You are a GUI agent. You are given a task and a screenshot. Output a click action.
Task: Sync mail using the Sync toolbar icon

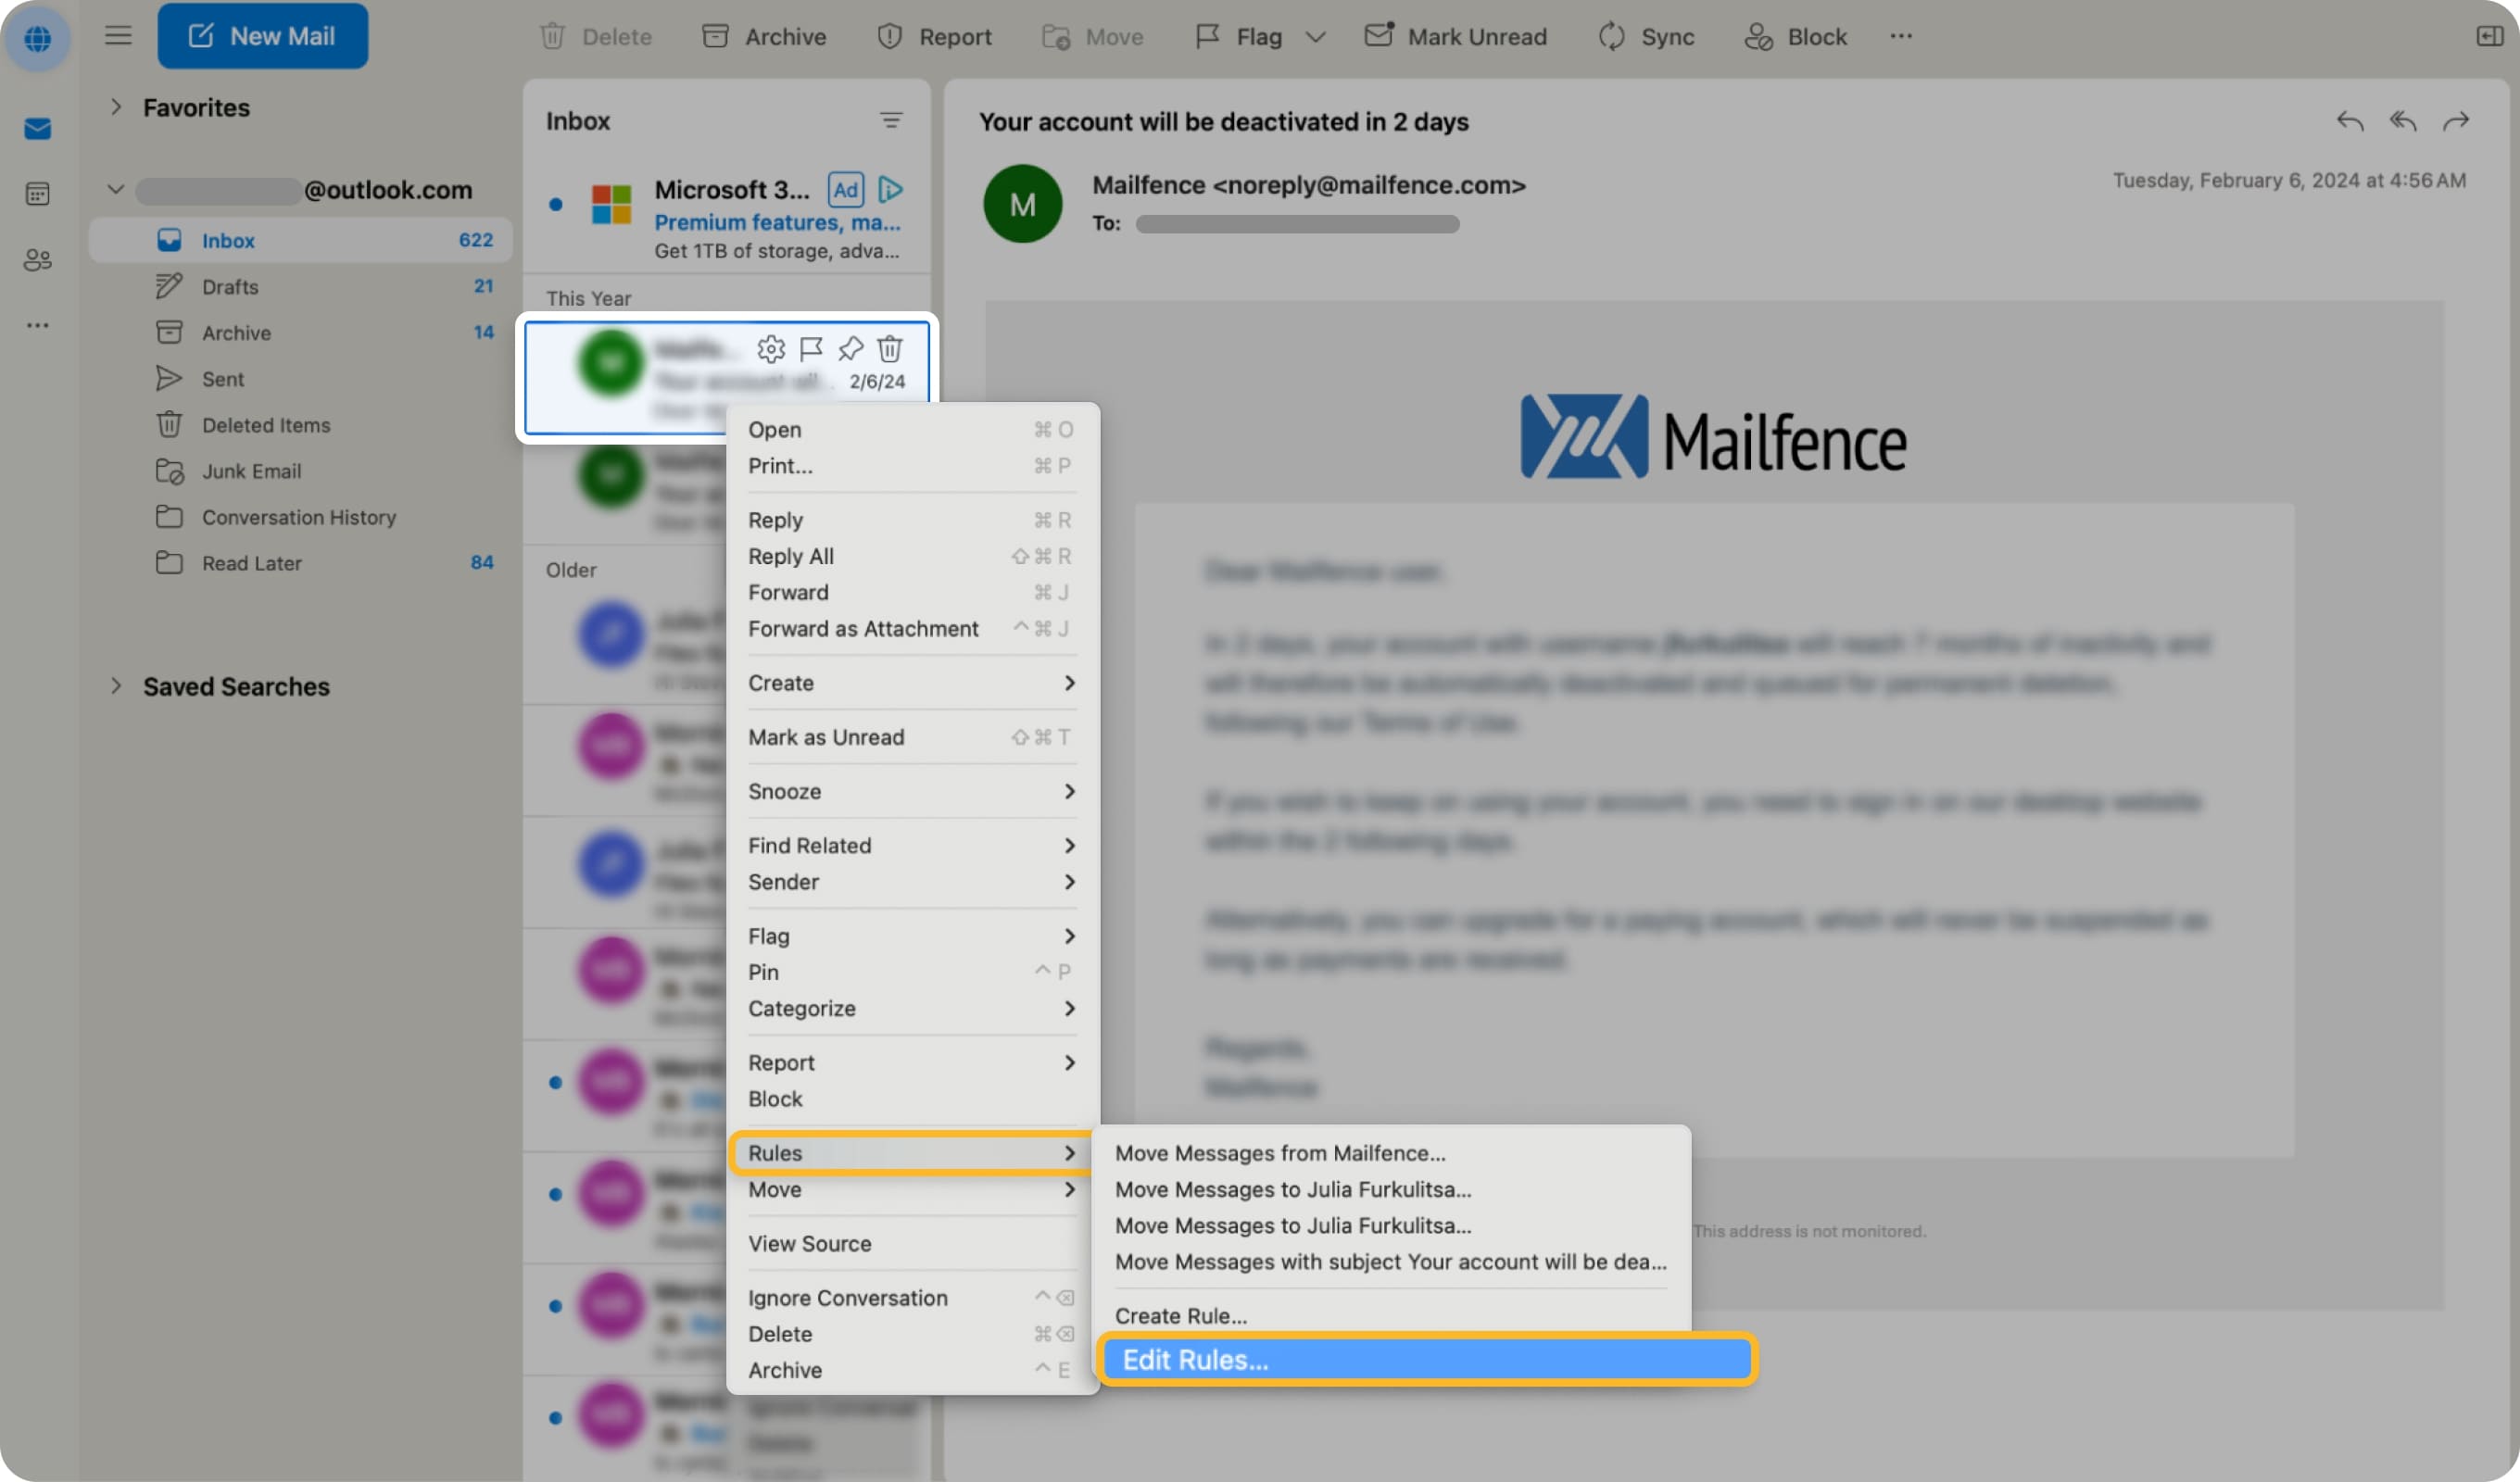coord(1645,36)
